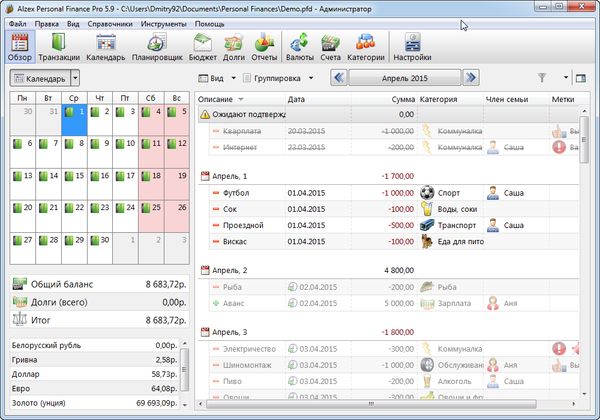
Task: Open the Инструменты menu
Action: pyautogui.click(x=164, y=24)
